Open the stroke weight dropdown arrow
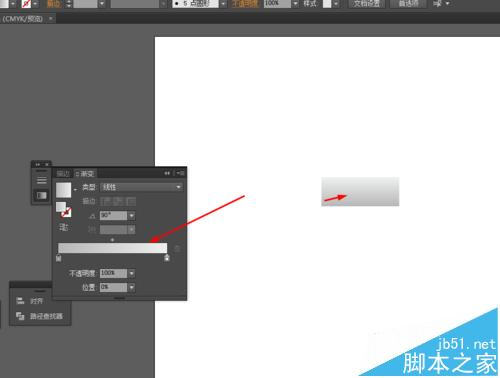 click(102, 4)
